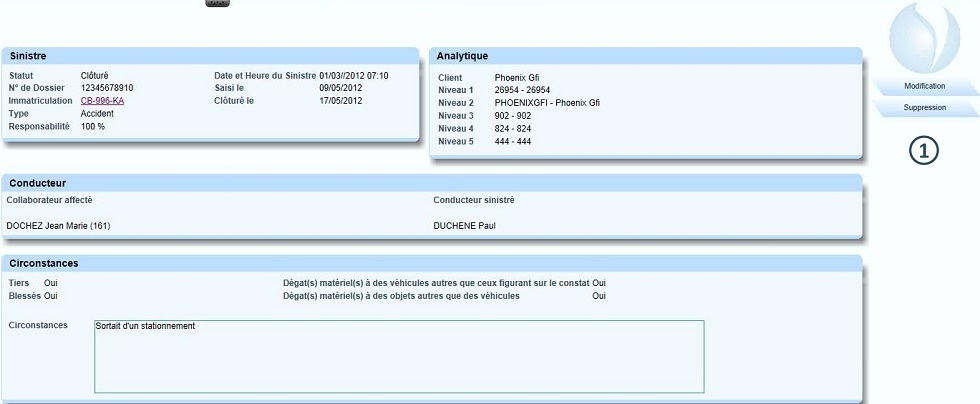Select the Sinistre panel header
Image resolution: width=980 pixels, height=404 pixels.
210,56
